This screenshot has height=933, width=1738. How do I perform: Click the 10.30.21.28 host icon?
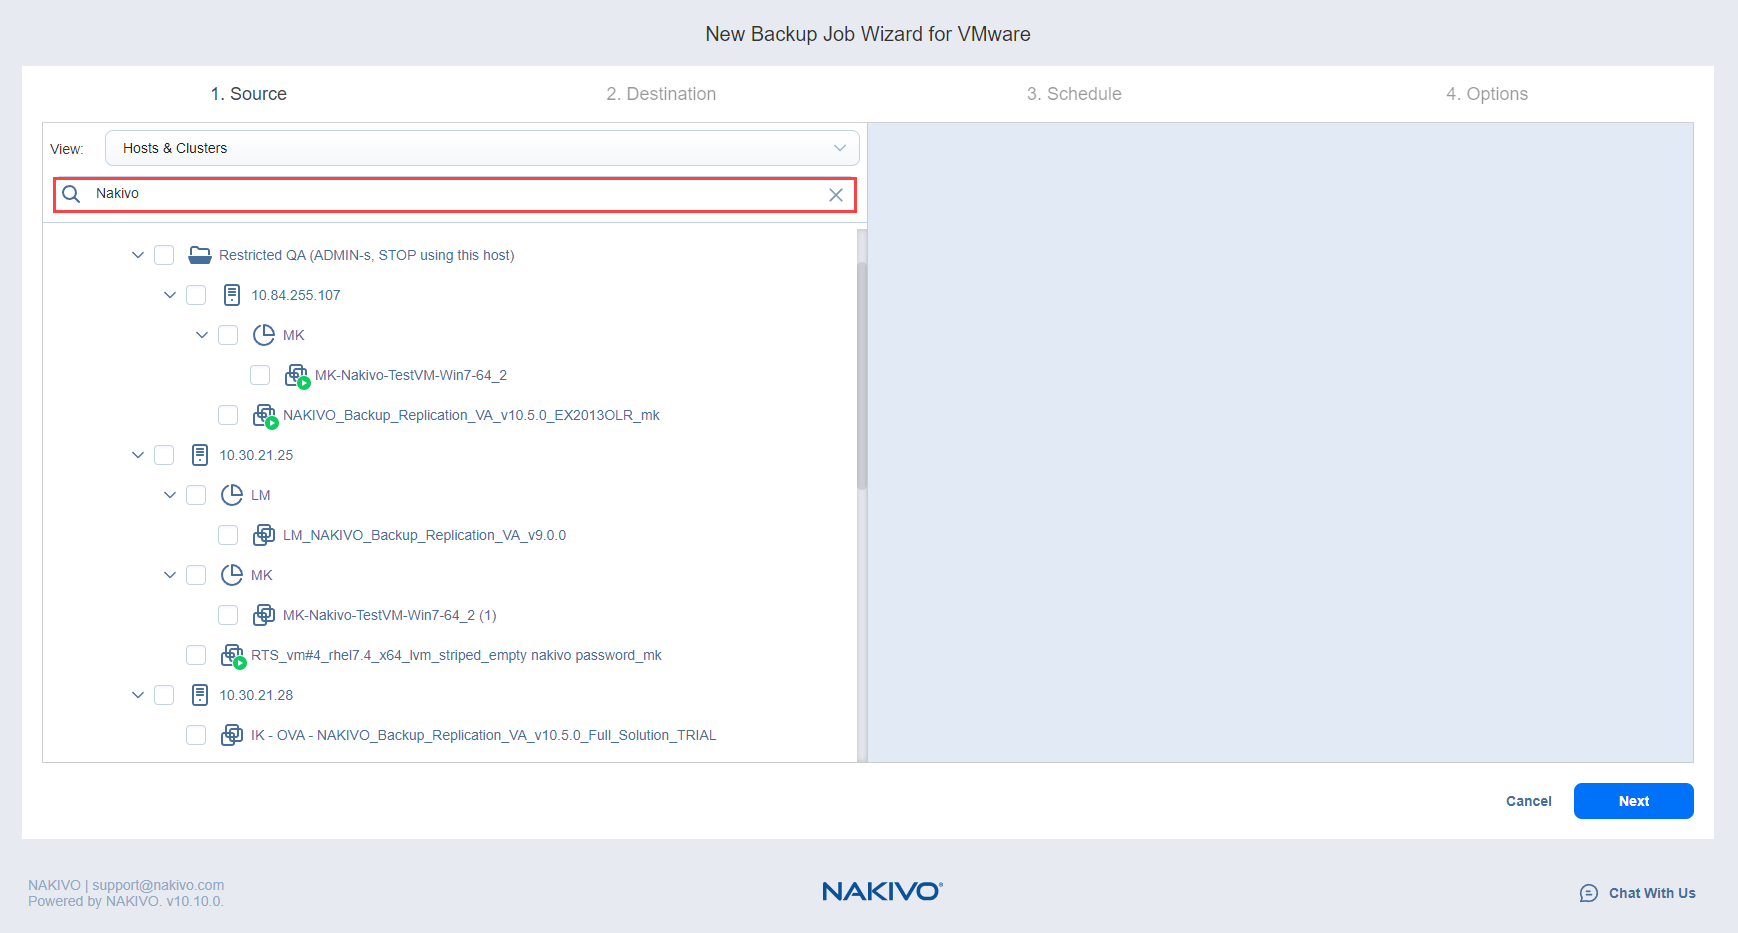[200, 695]
